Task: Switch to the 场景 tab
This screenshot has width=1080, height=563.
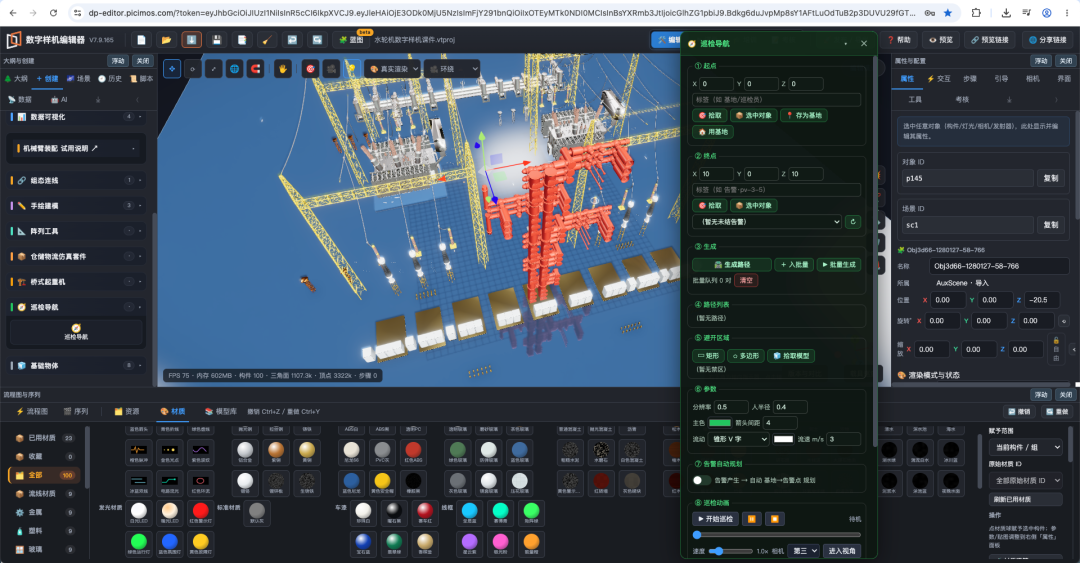Action: coord(79,79)
